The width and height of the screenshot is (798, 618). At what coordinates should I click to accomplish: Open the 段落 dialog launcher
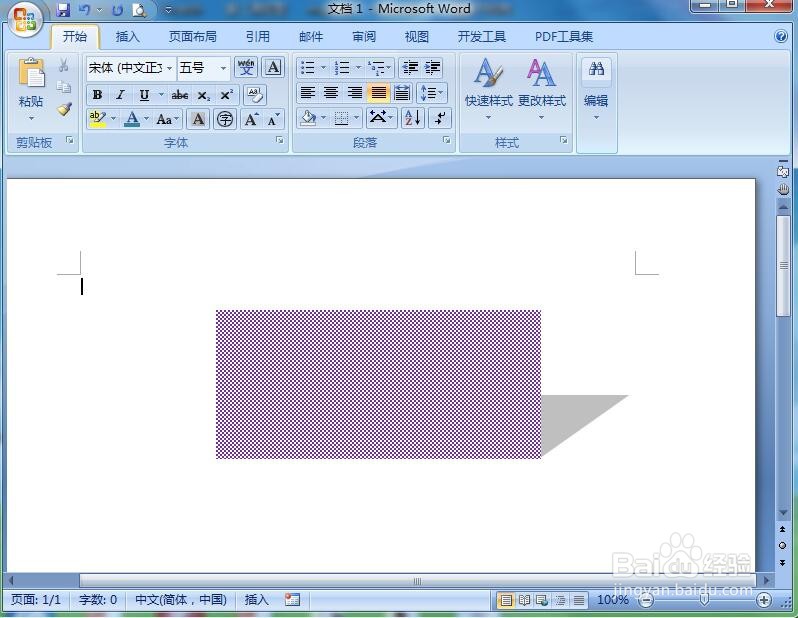(446, 140)
